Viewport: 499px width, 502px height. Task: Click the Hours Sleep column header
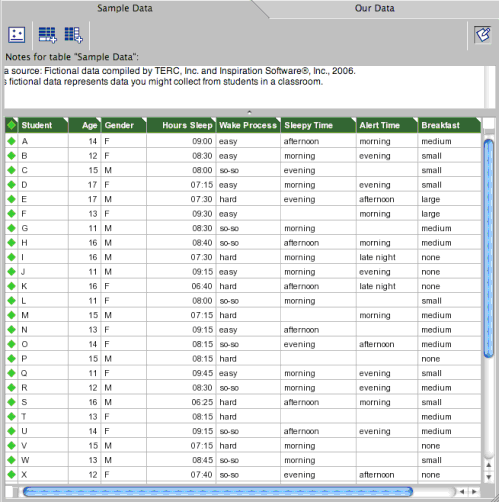[x=181, y=125]
